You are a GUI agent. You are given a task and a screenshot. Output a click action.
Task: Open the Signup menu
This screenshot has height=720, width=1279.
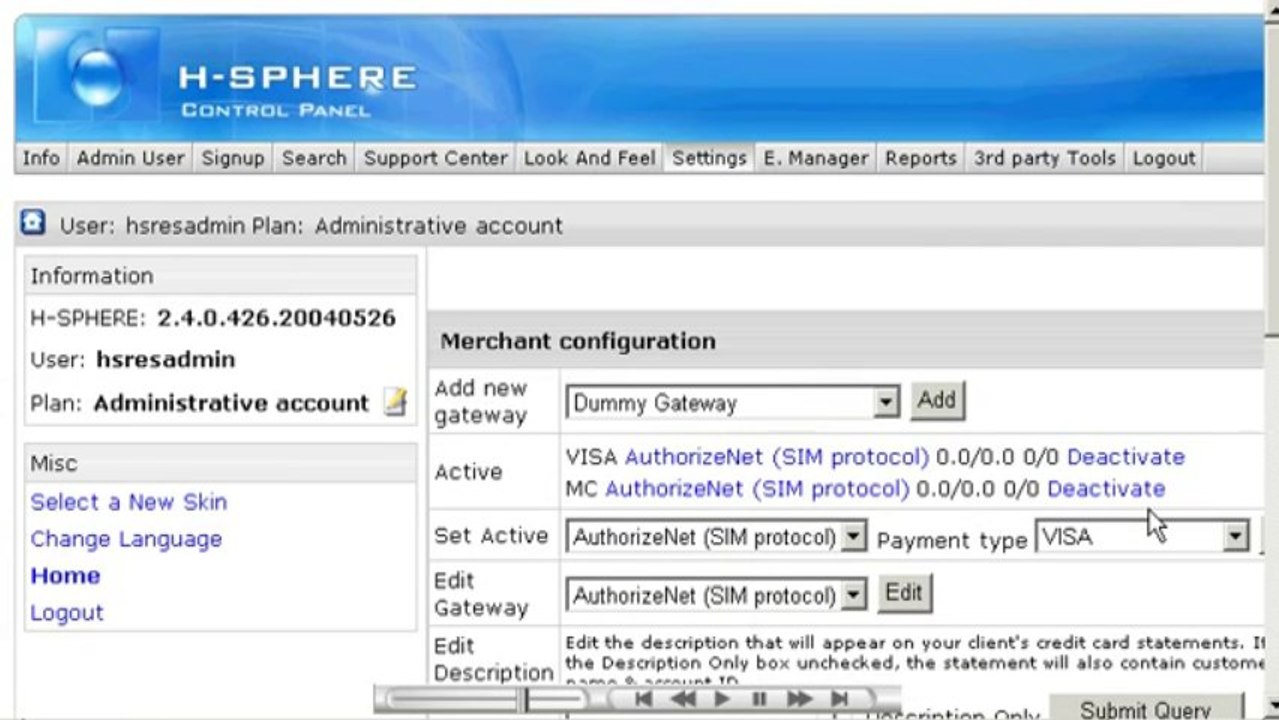pyautogui.click(x=233, y=158)
